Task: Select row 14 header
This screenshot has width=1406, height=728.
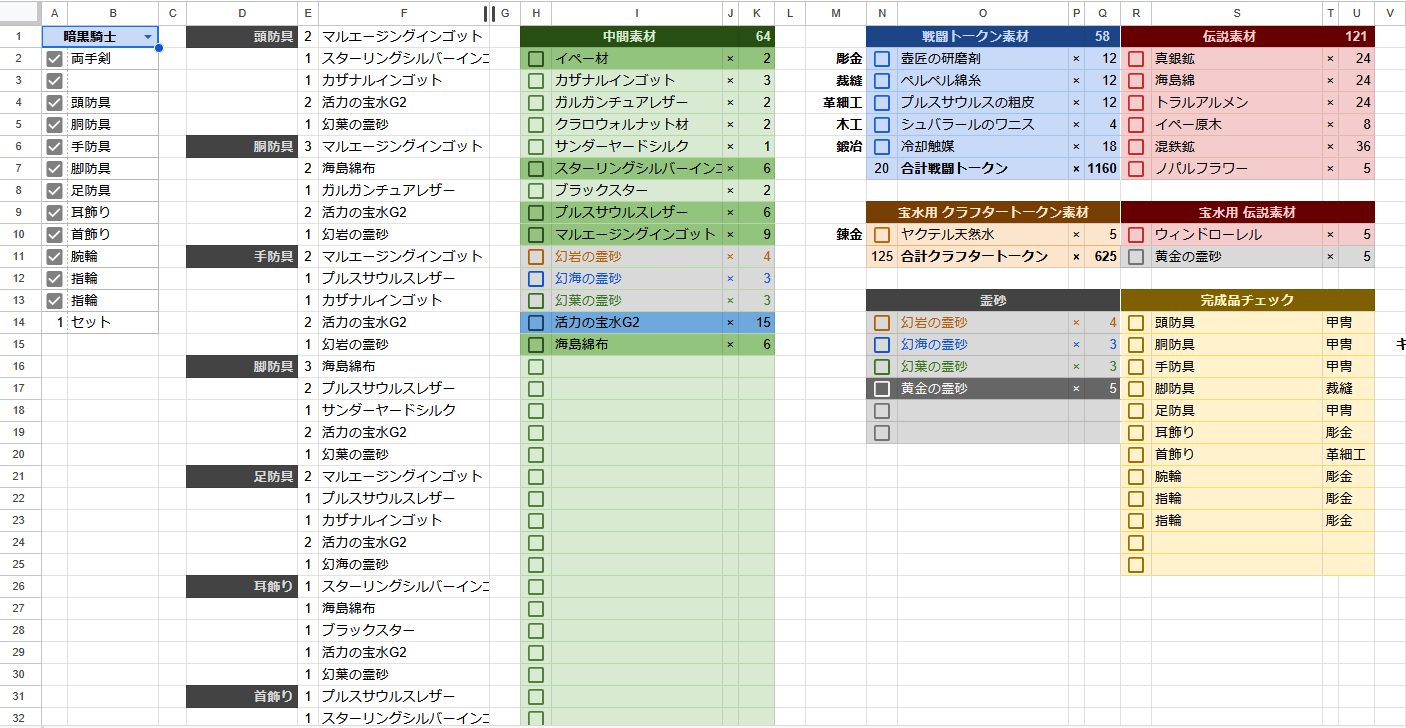Action: click(20, 323)
